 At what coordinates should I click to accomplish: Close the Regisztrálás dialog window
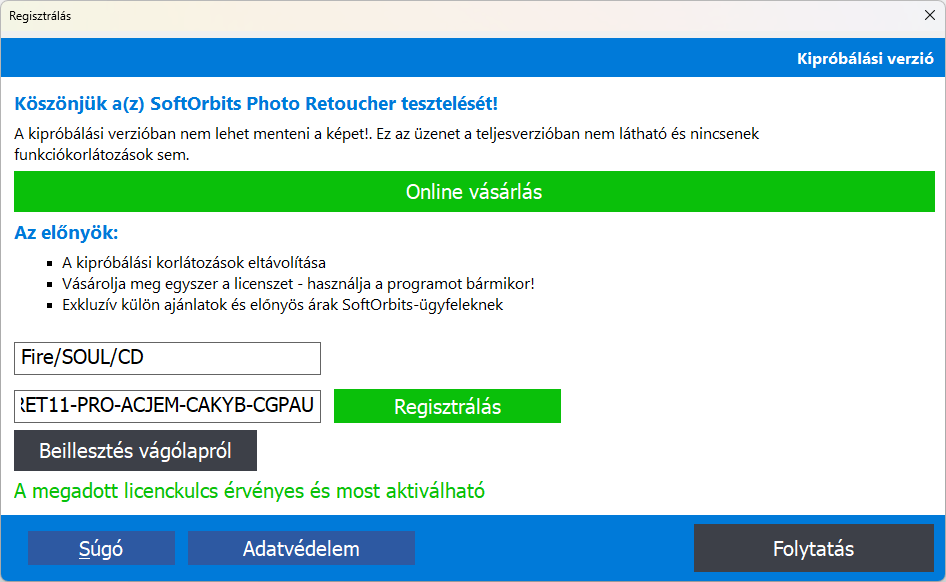[930, 15]
